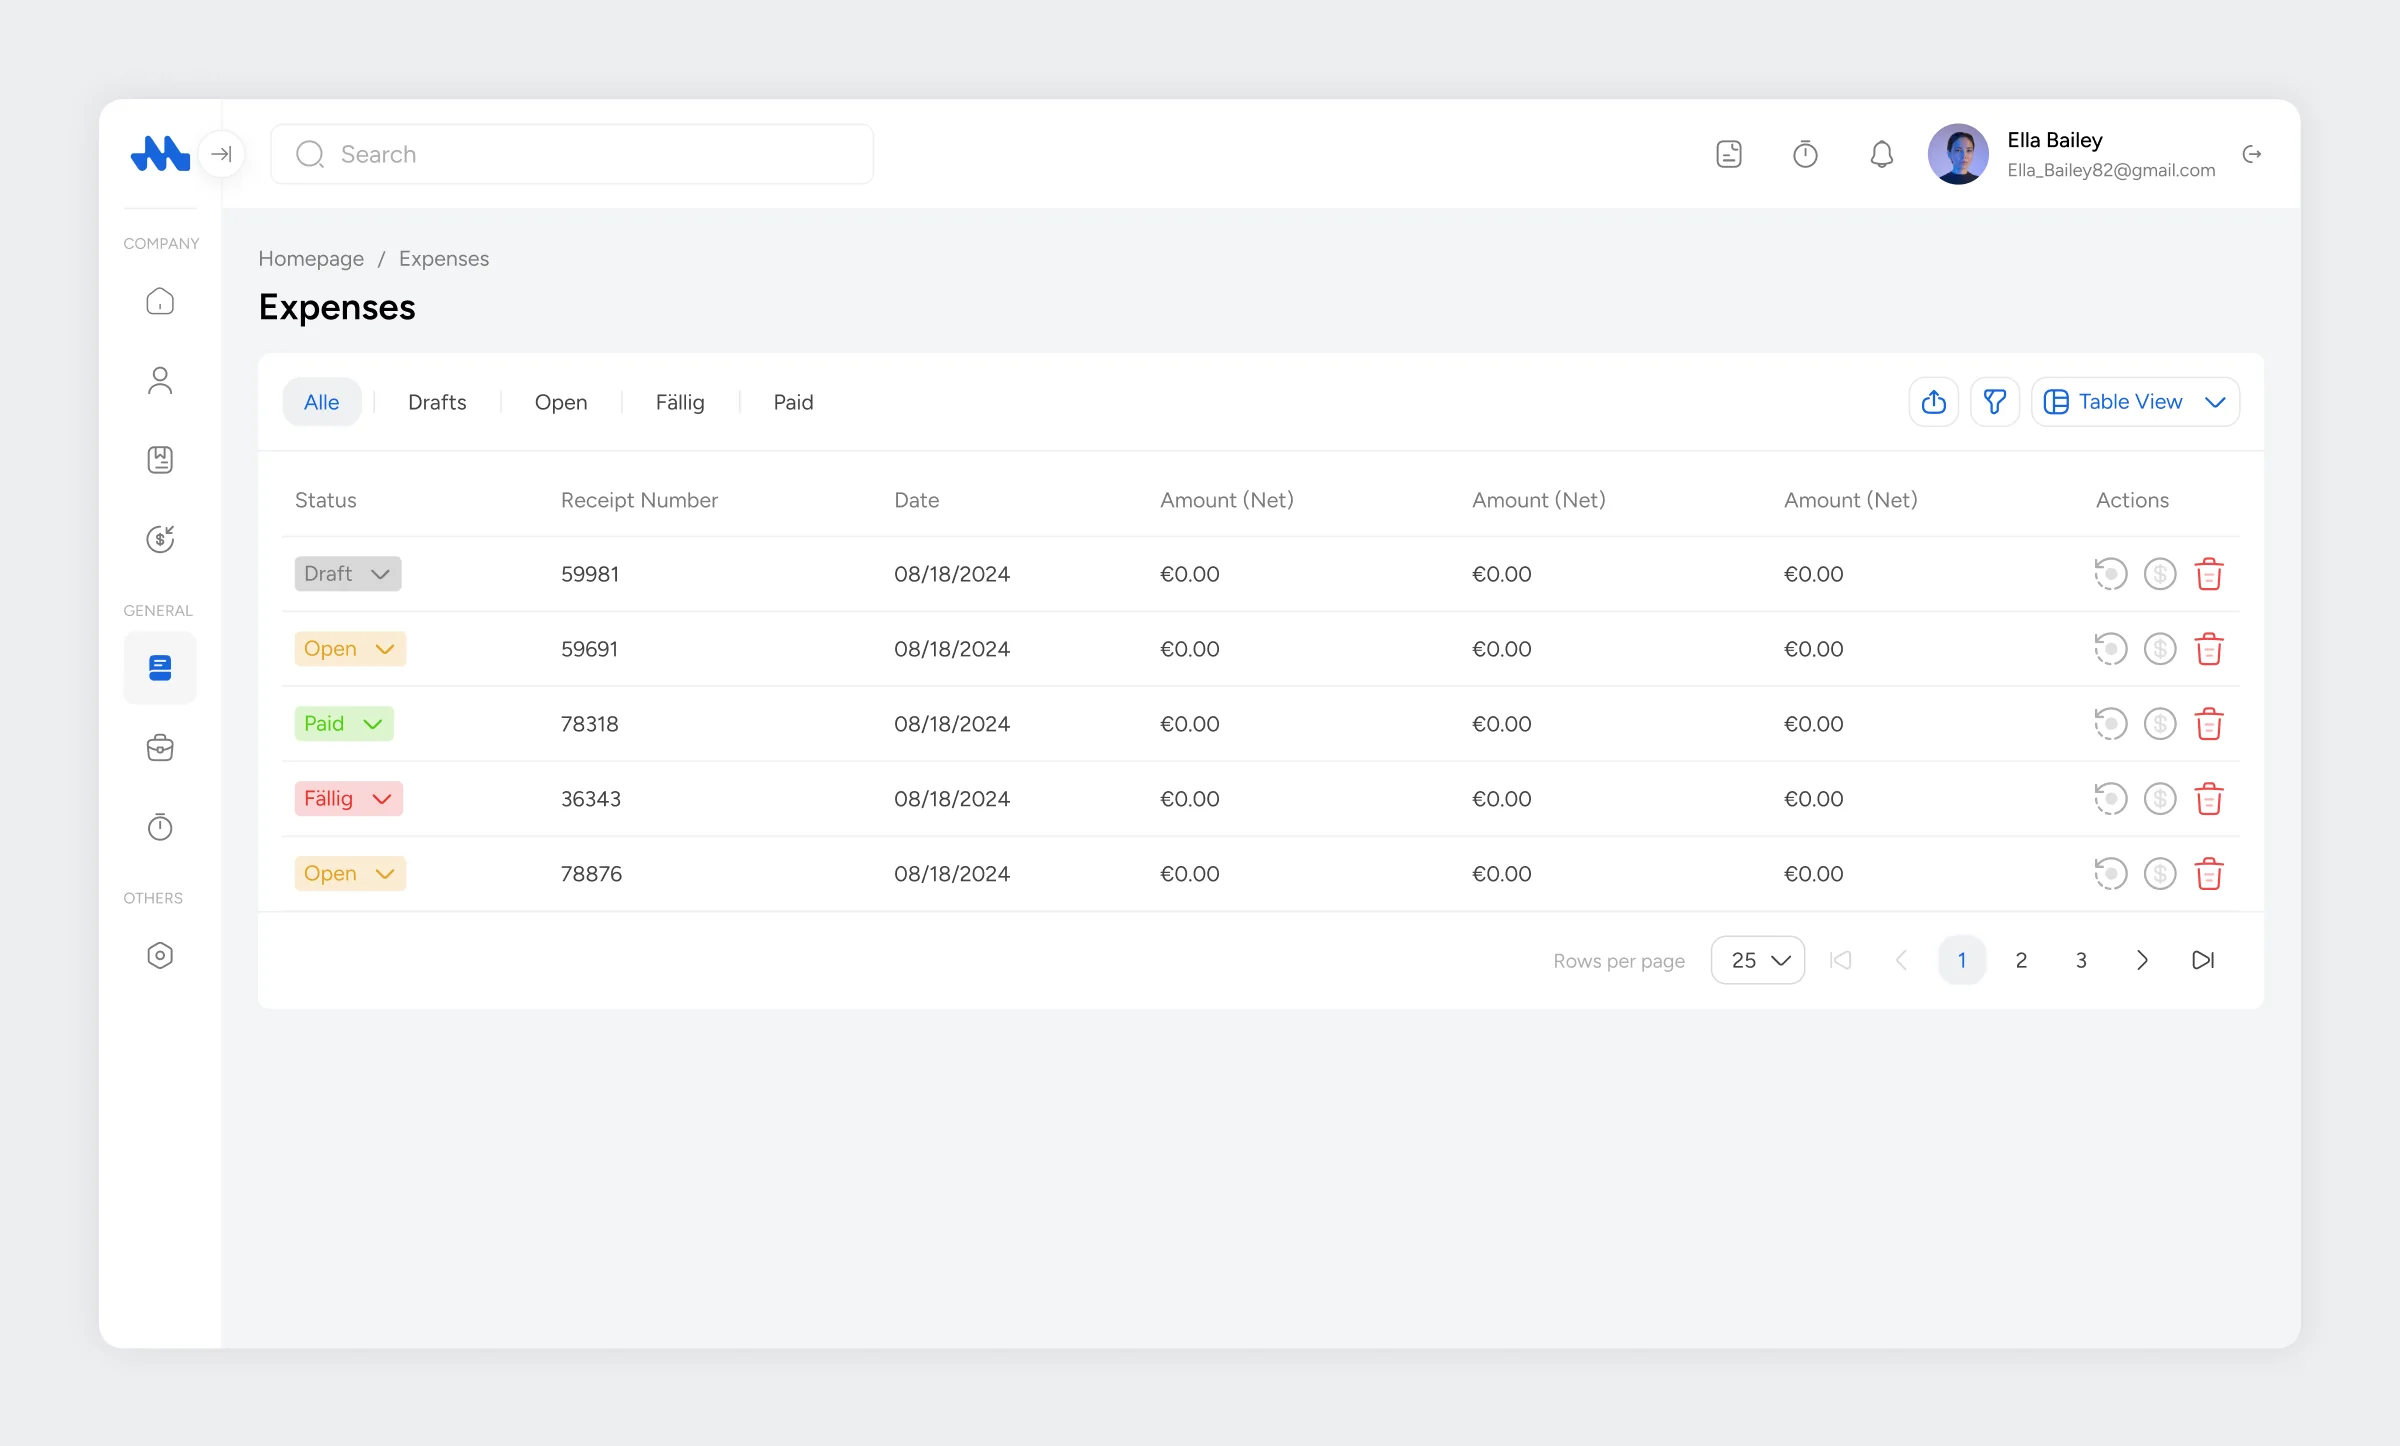The width and height of the screenshot is (2400, 1446).
Task: Click dollar payment icon for receipt 59691
Action: 2160,649
